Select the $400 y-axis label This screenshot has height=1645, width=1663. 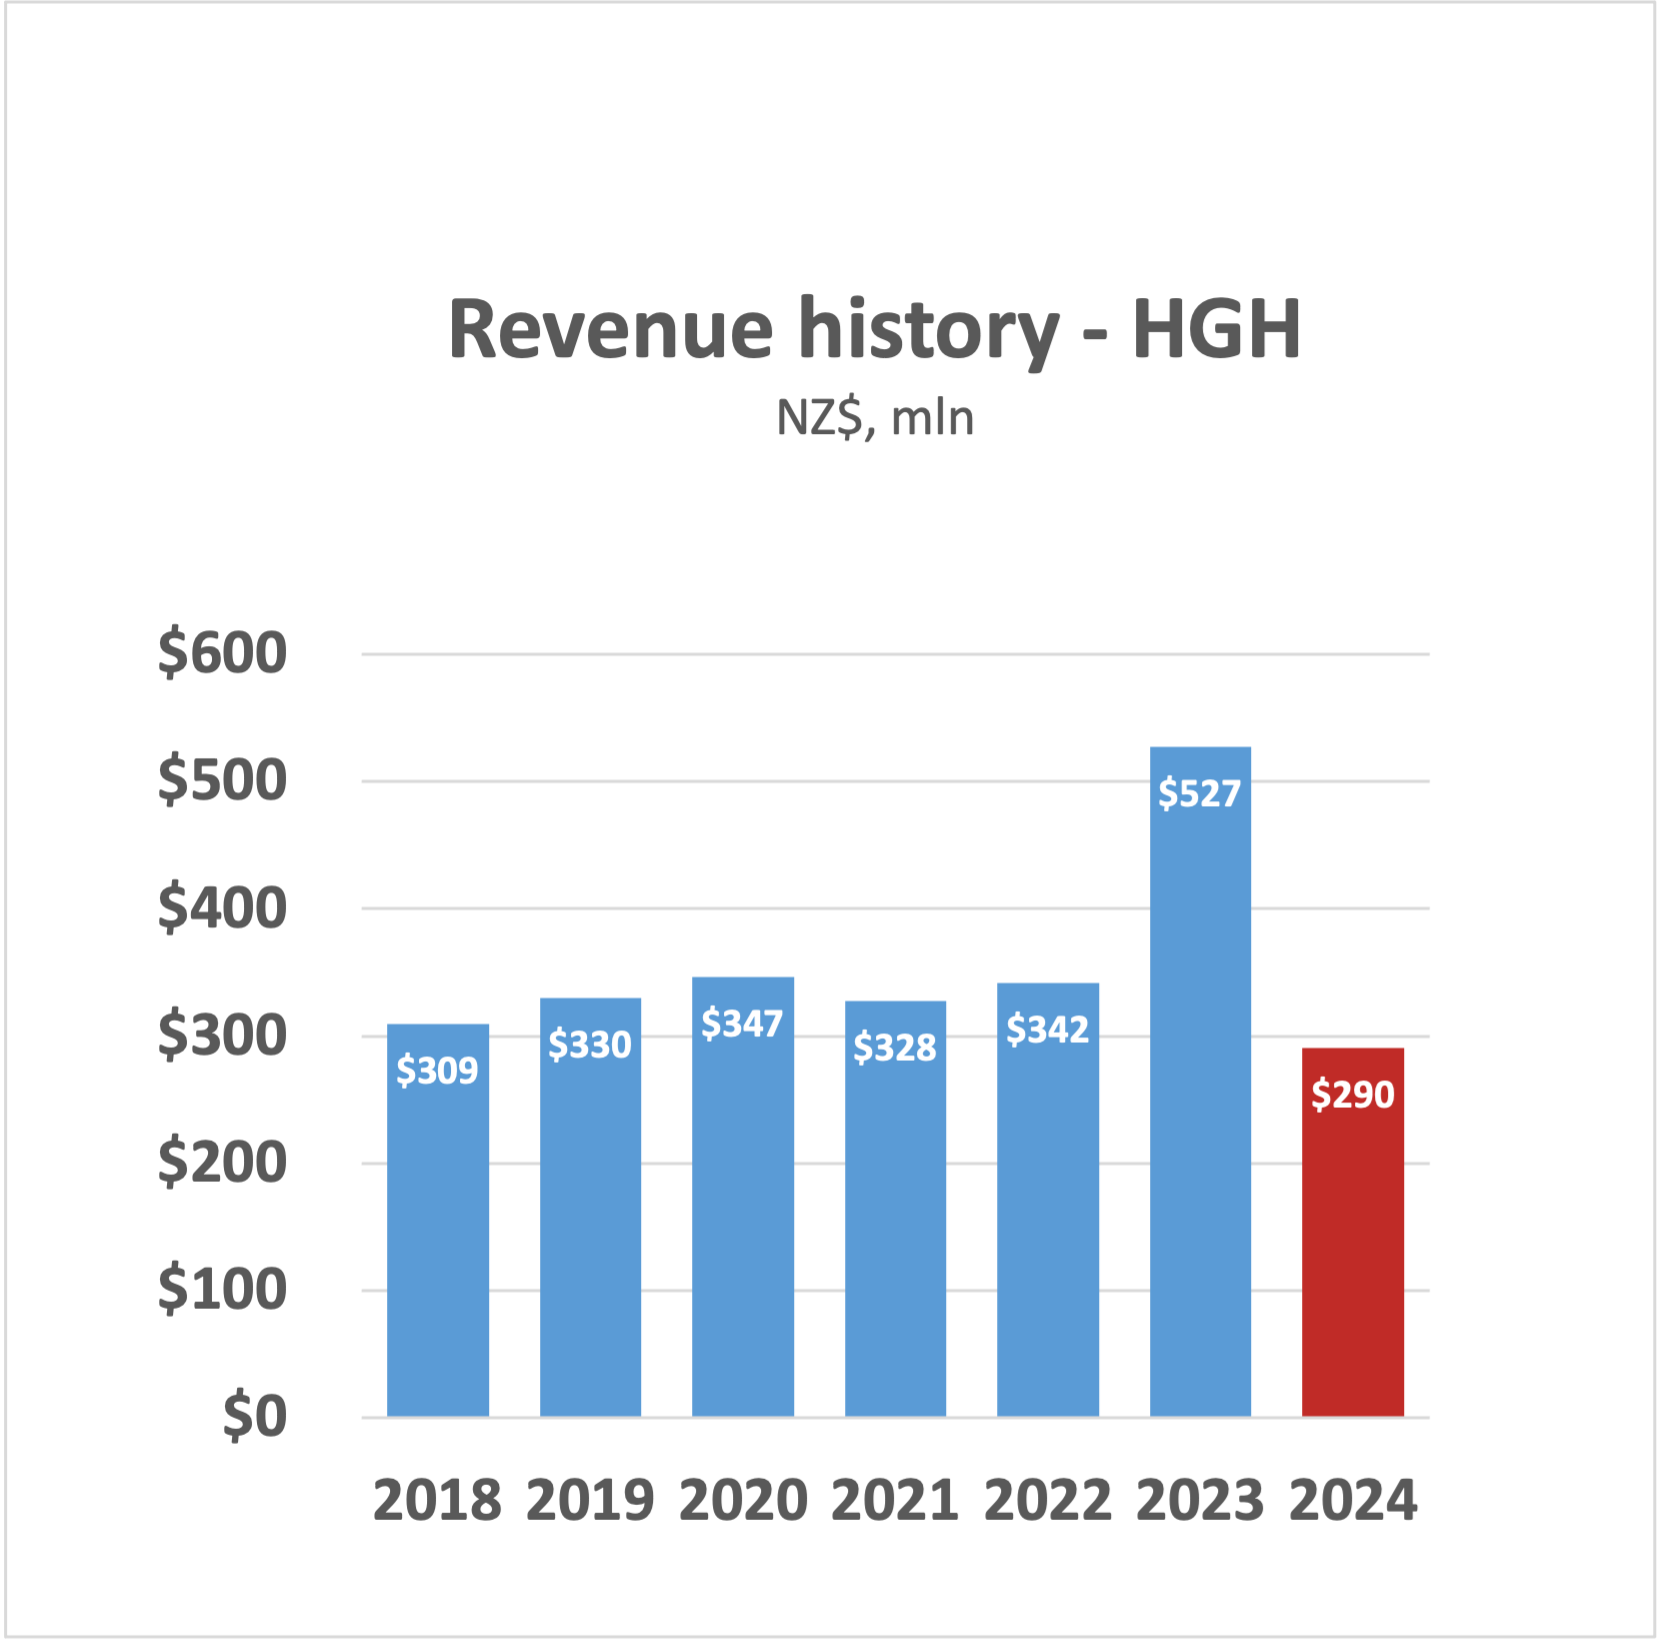point(222,908)
